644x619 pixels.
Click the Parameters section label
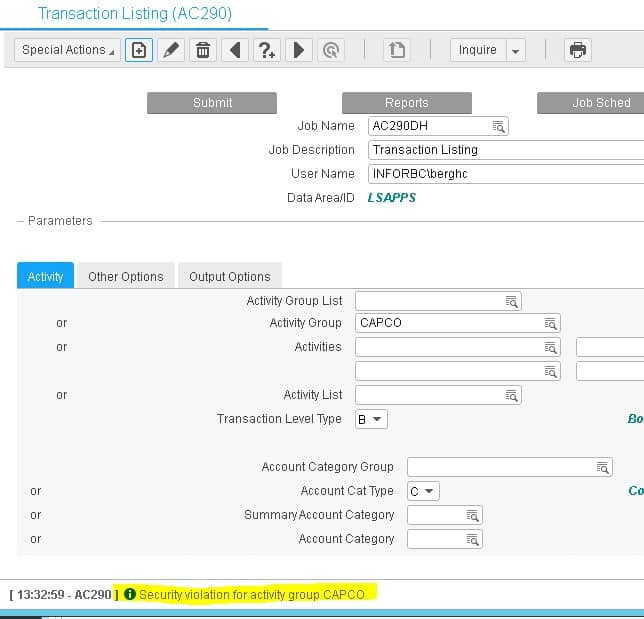(x=60, y=221)
